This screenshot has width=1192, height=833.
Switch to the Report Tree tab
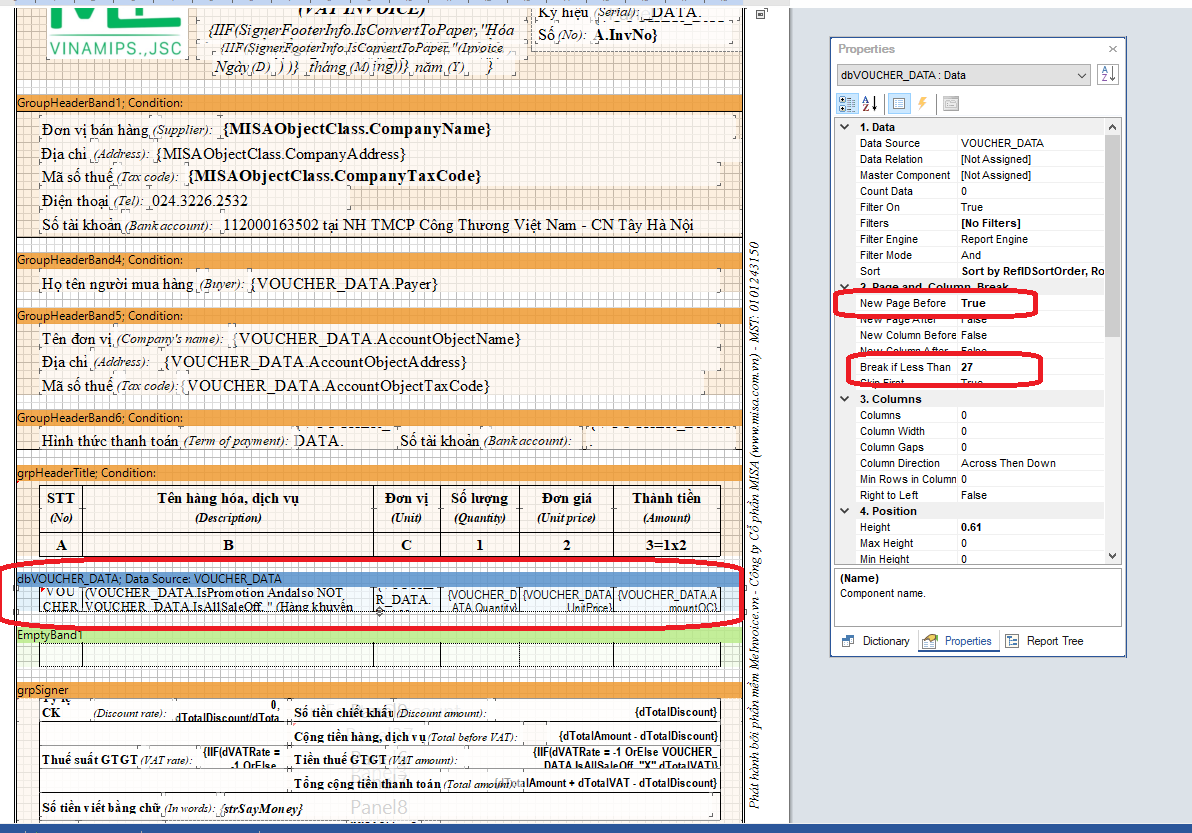pos(1045,641)
